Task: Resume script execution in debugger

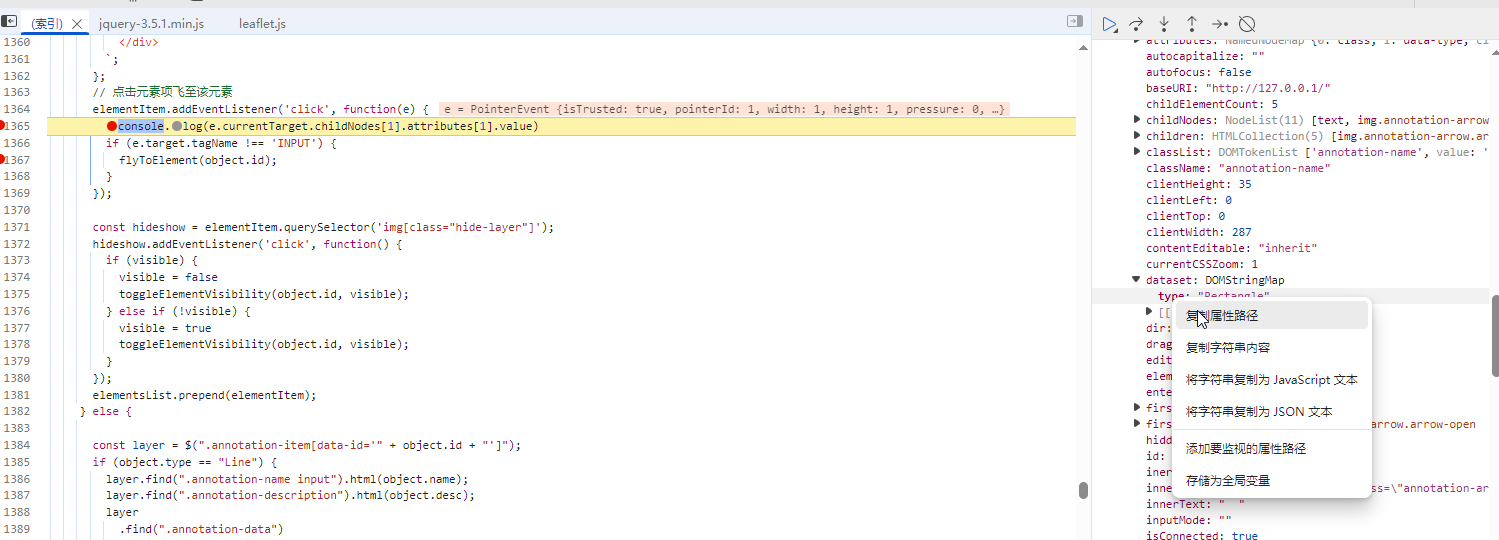Action: coord(1109,23)
